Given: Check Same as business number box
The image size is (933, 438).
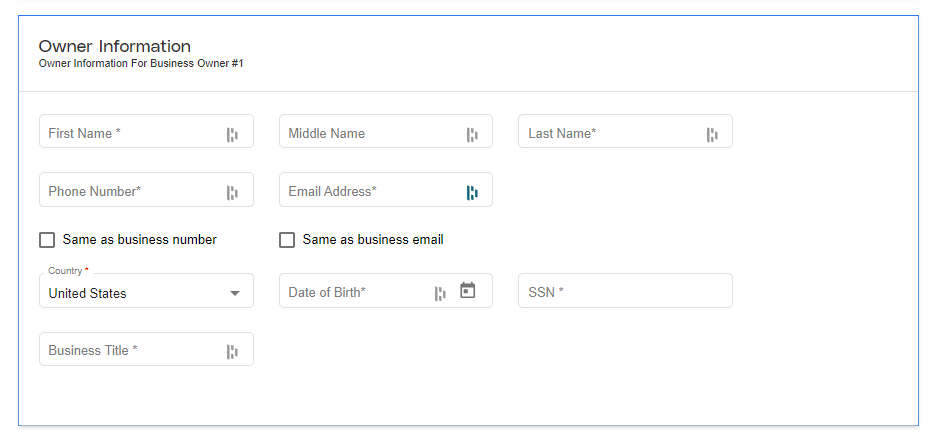Looking at the screenshot, I should (47, 240).
